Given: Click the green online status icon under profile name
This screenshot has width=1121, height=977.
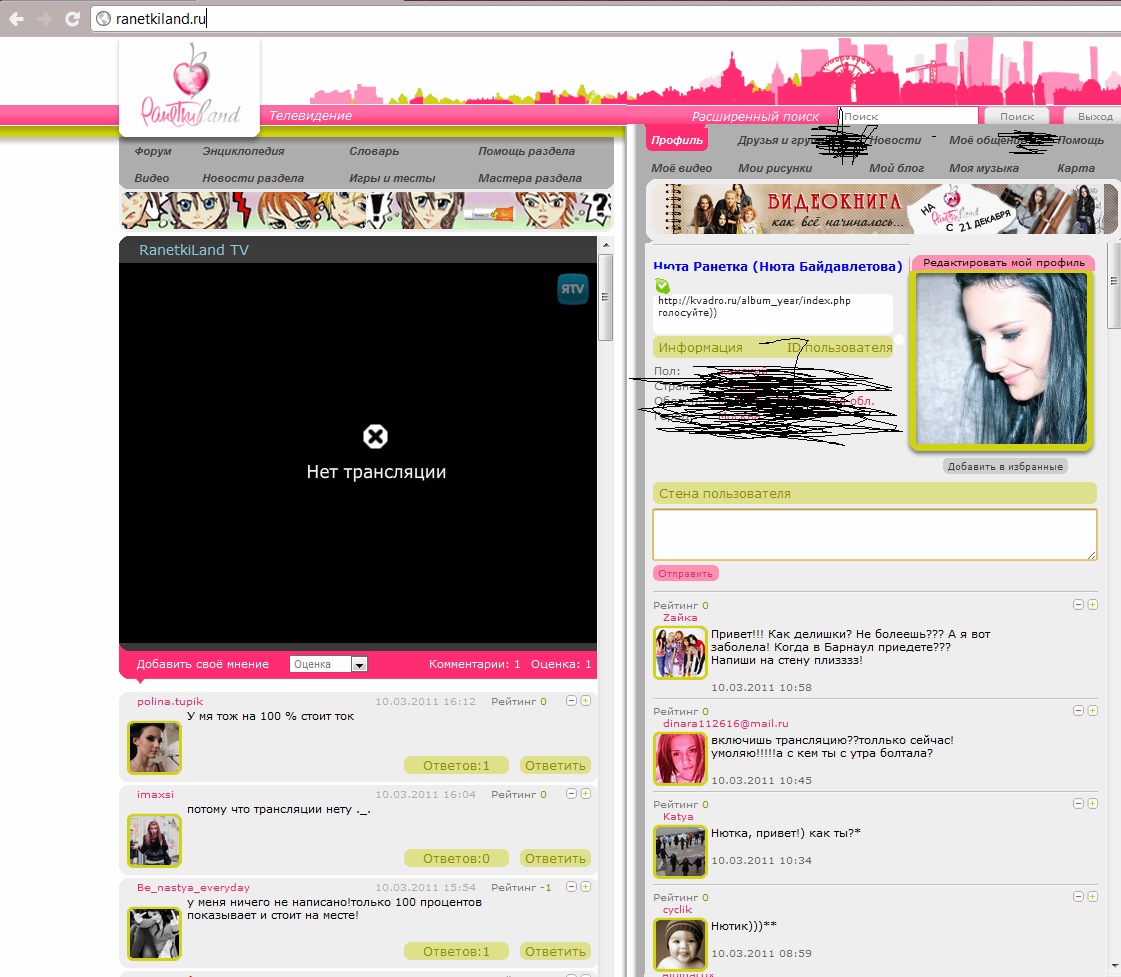Looking at the screenshot, I should [662, 286].
